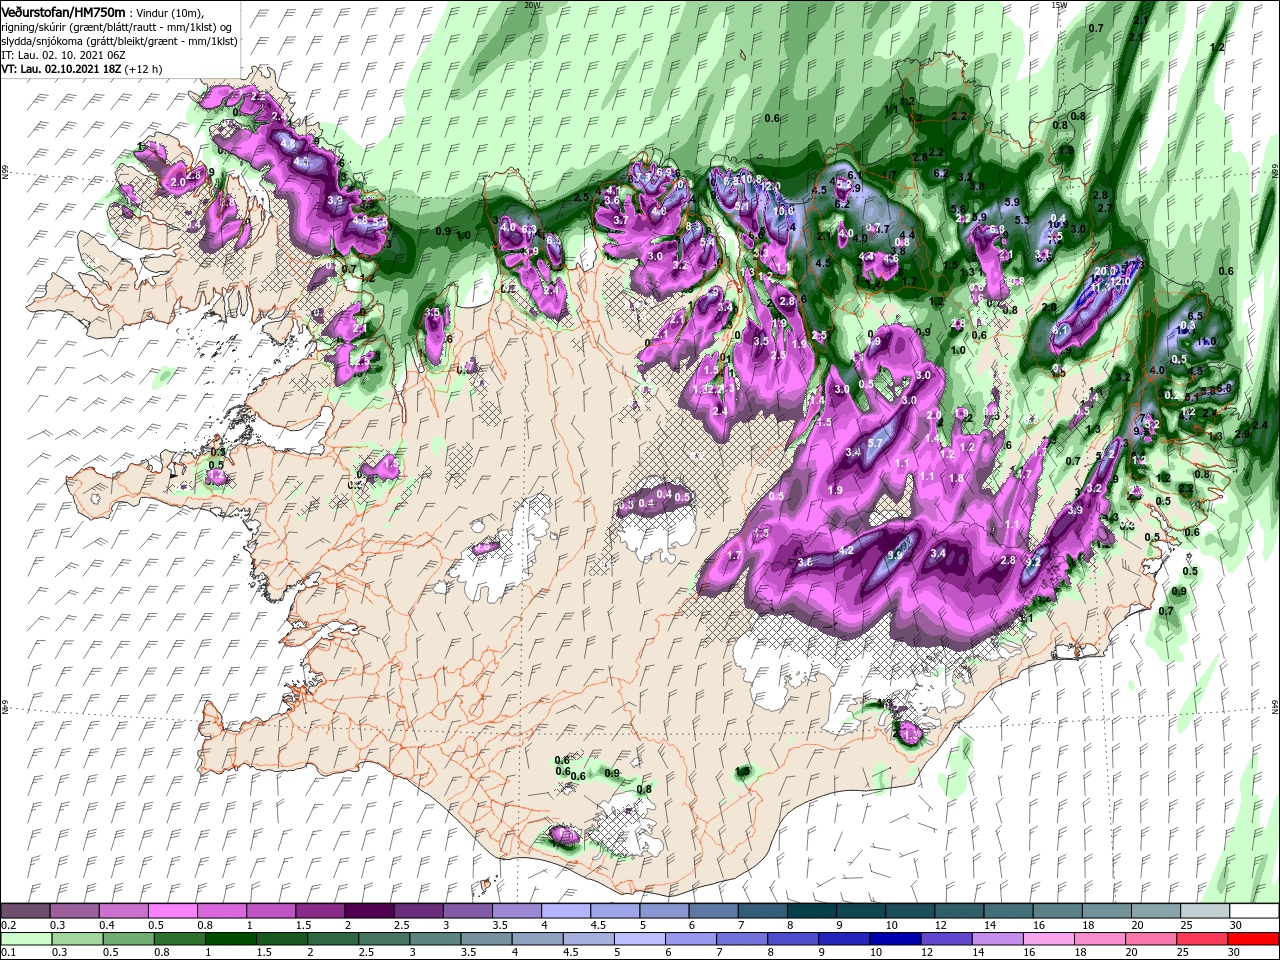Viewport: 1280px width, 960px height.
Task: Click the palest green first swatch of lower legend row
Action: click(x=26, y=939)
